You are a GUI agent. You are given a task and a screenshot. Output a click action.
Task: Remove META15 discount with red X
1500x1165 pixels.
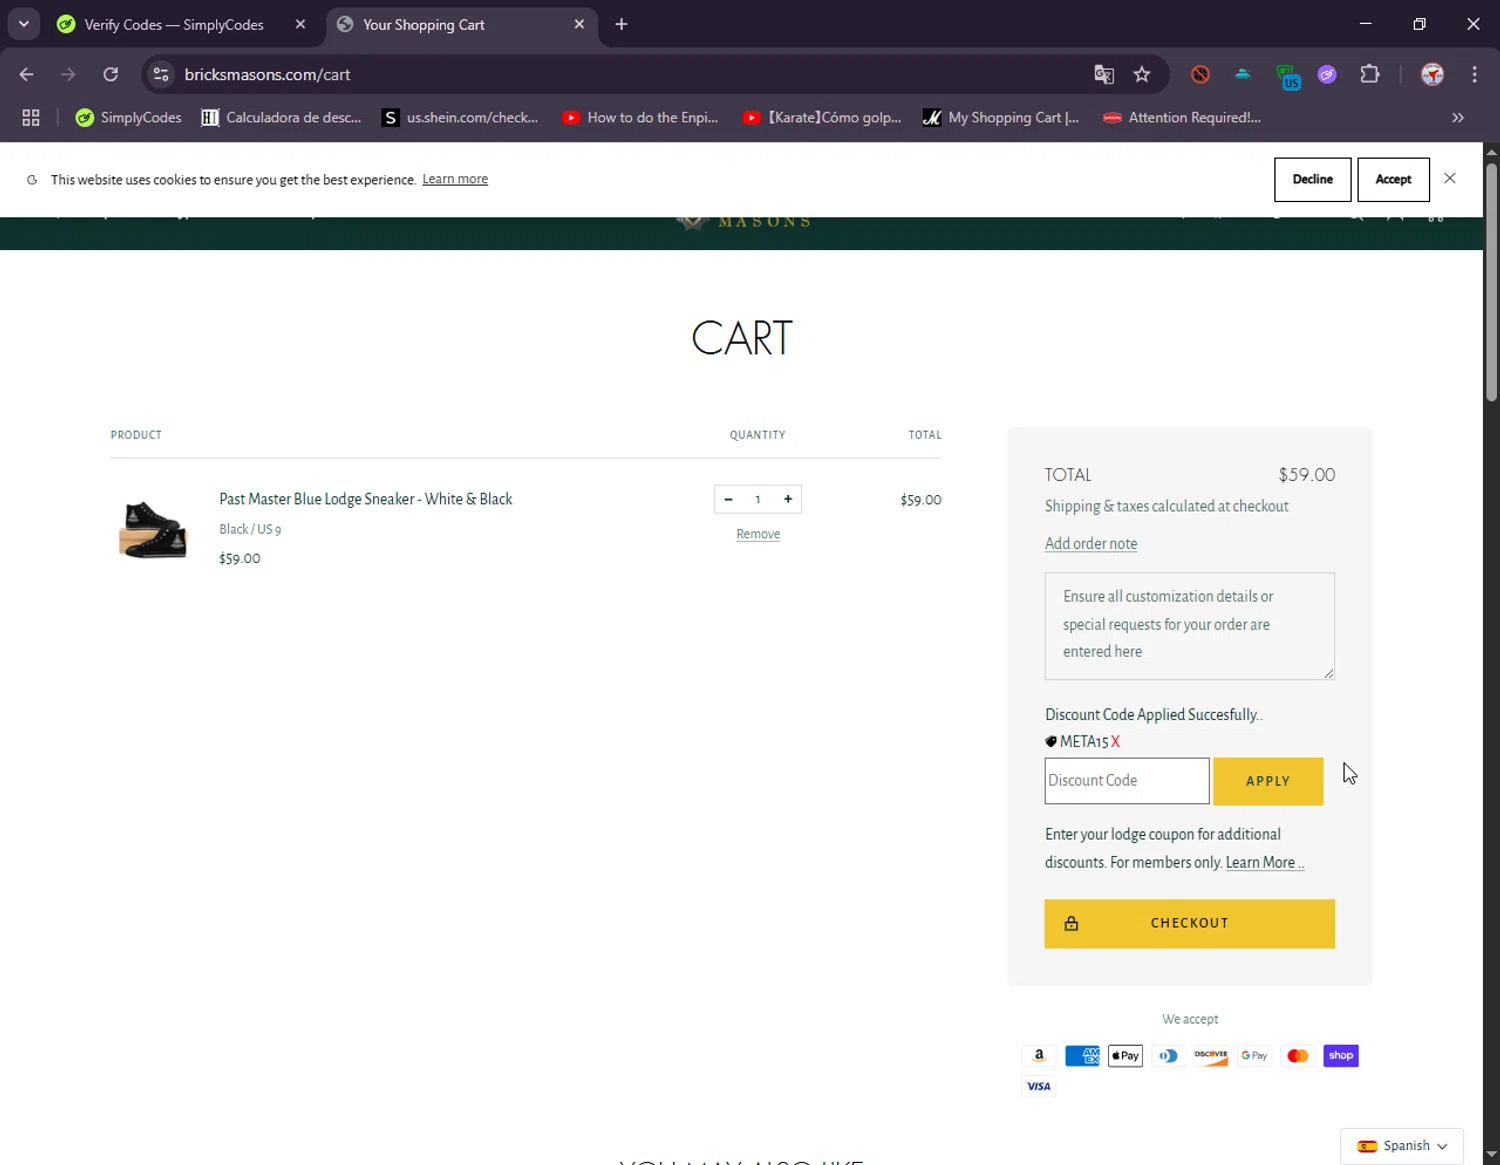[1115, 741]
